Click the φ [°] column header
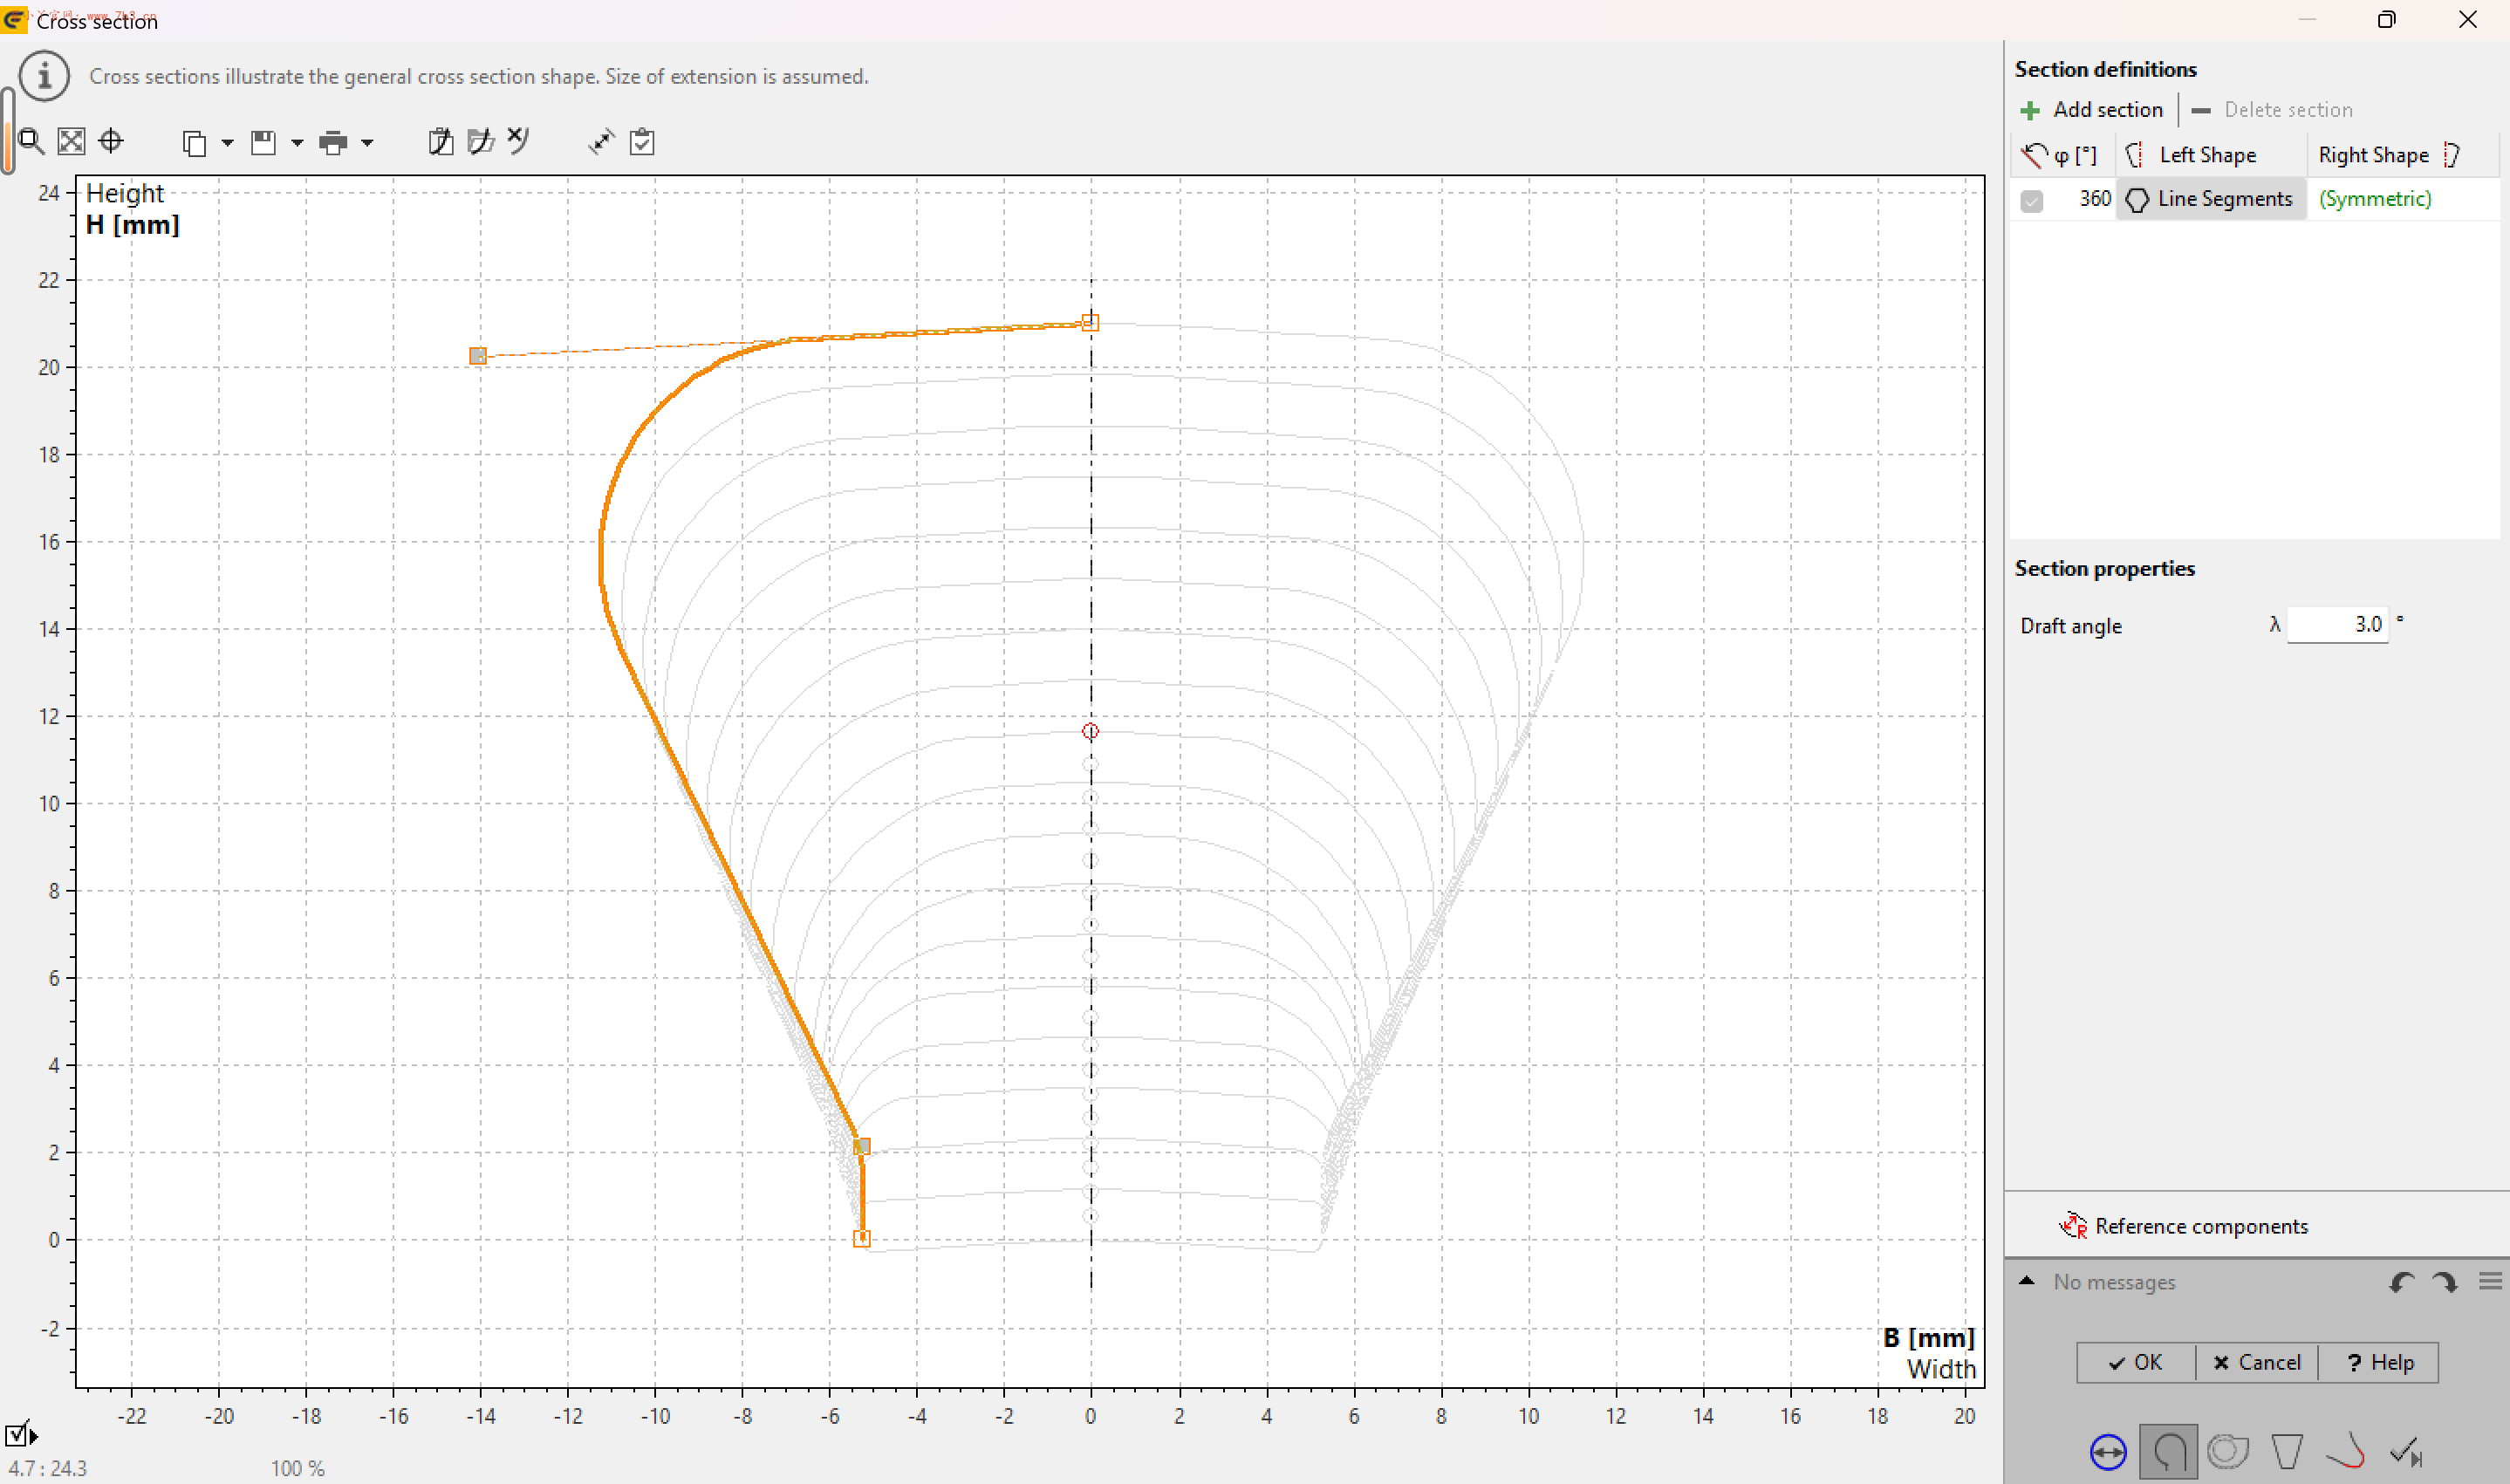The height and width of the screenshot is (1484, 2510). (x=2062, y=155)
